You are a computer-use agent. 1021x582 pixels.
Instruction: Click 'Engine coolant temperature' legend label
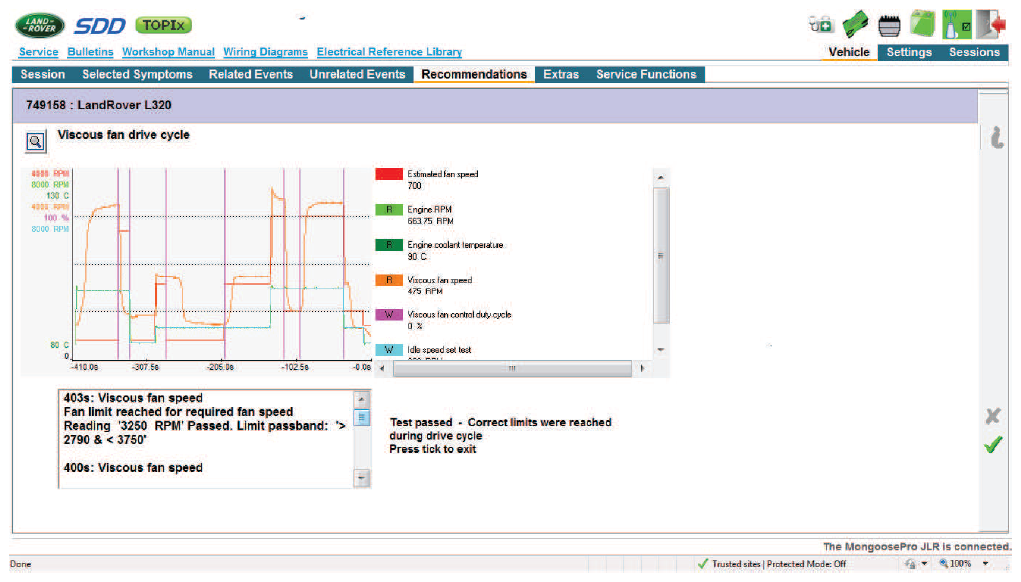455,245
